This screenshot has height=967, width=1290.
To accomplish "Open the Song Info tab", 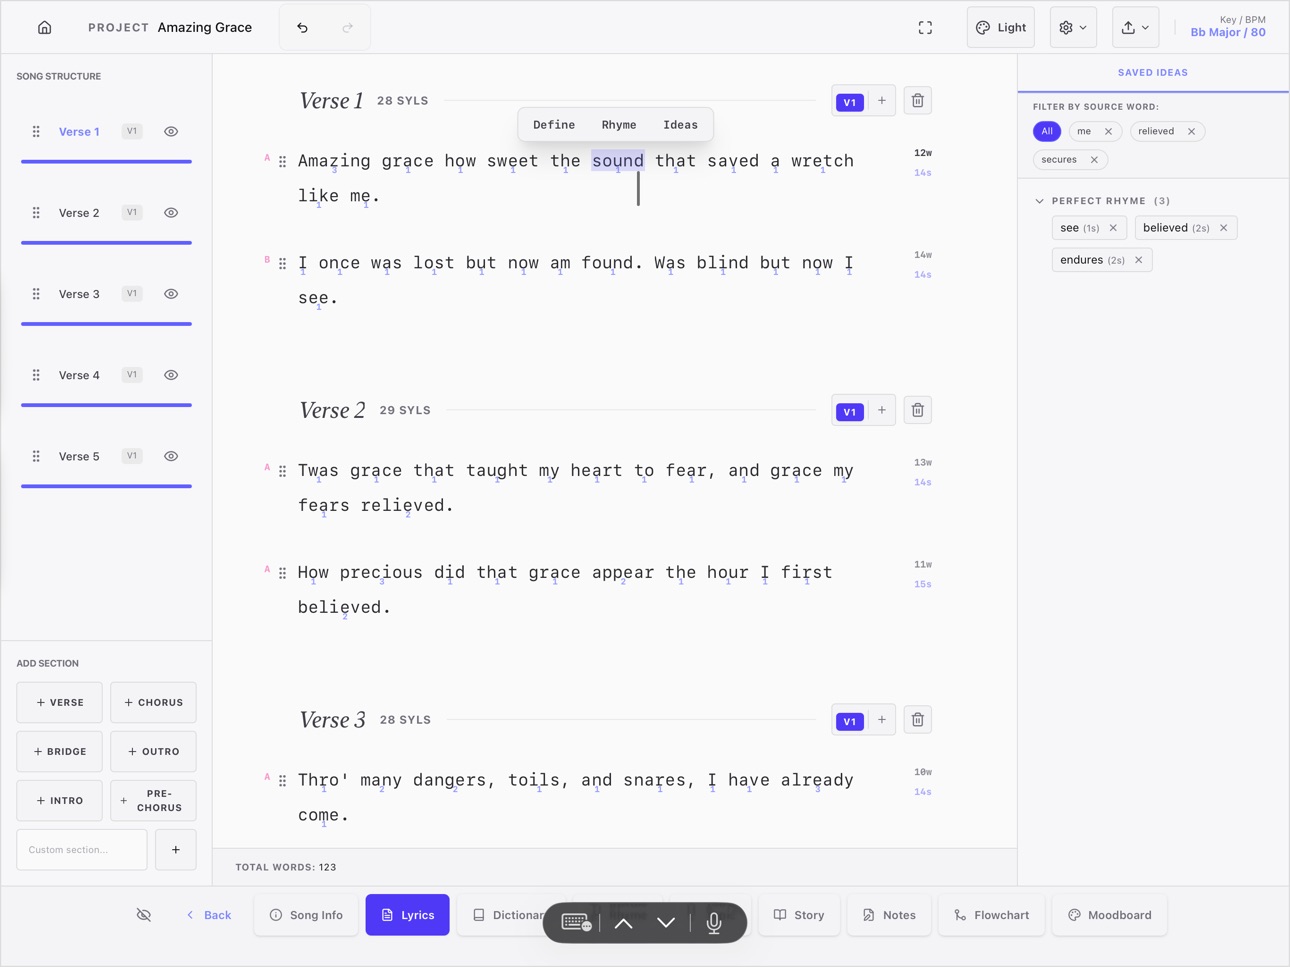I will tap(306, 915).
